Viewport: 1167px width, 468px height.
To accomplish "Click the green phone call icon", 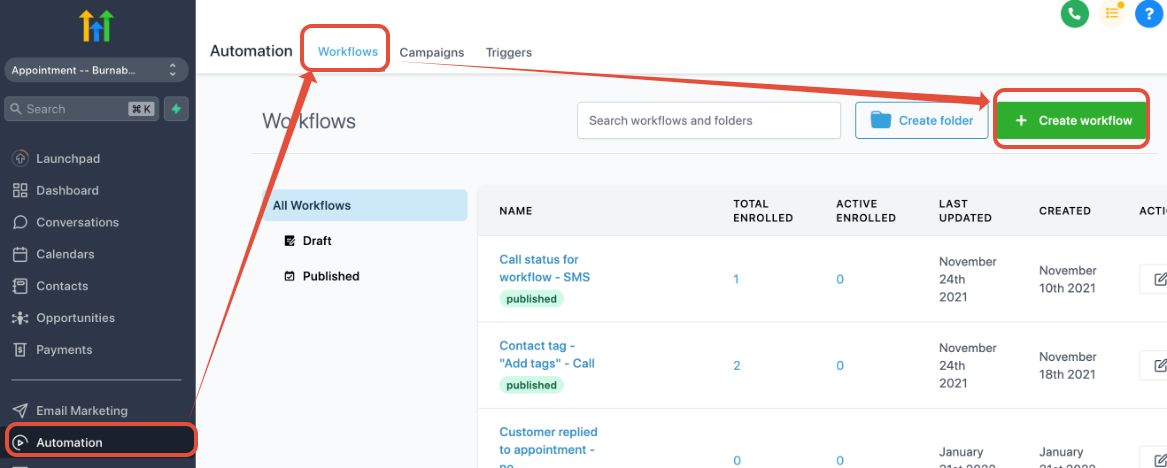I will coord(1074,13).
